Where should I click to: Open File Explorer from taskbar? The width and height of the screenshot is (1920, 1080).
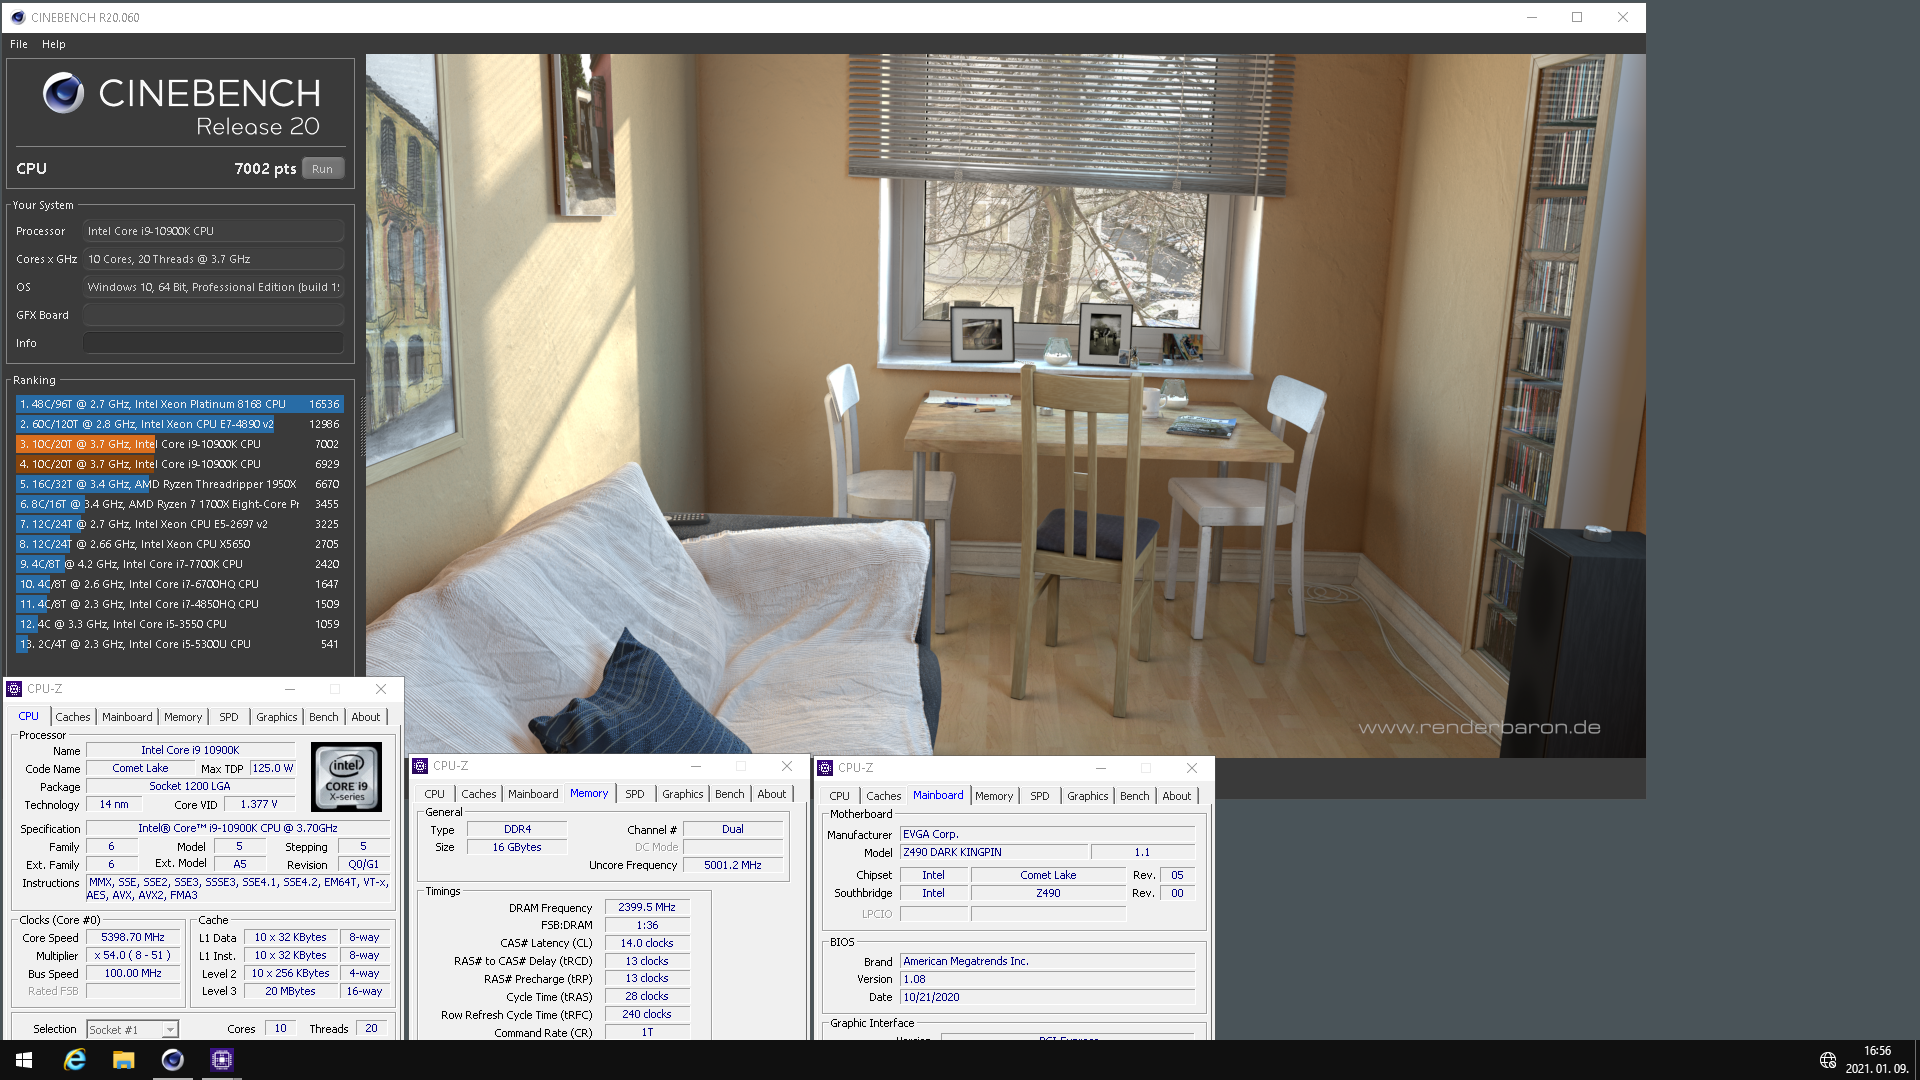click(124, 1060)
